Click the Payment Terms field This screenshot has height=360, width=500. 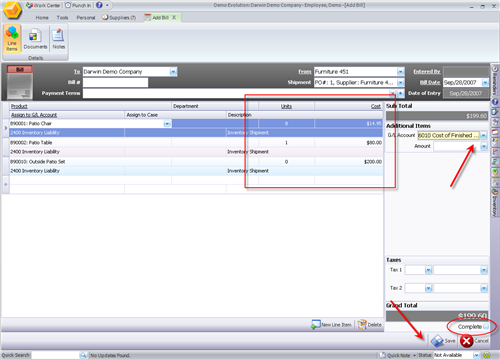(236, 93)
